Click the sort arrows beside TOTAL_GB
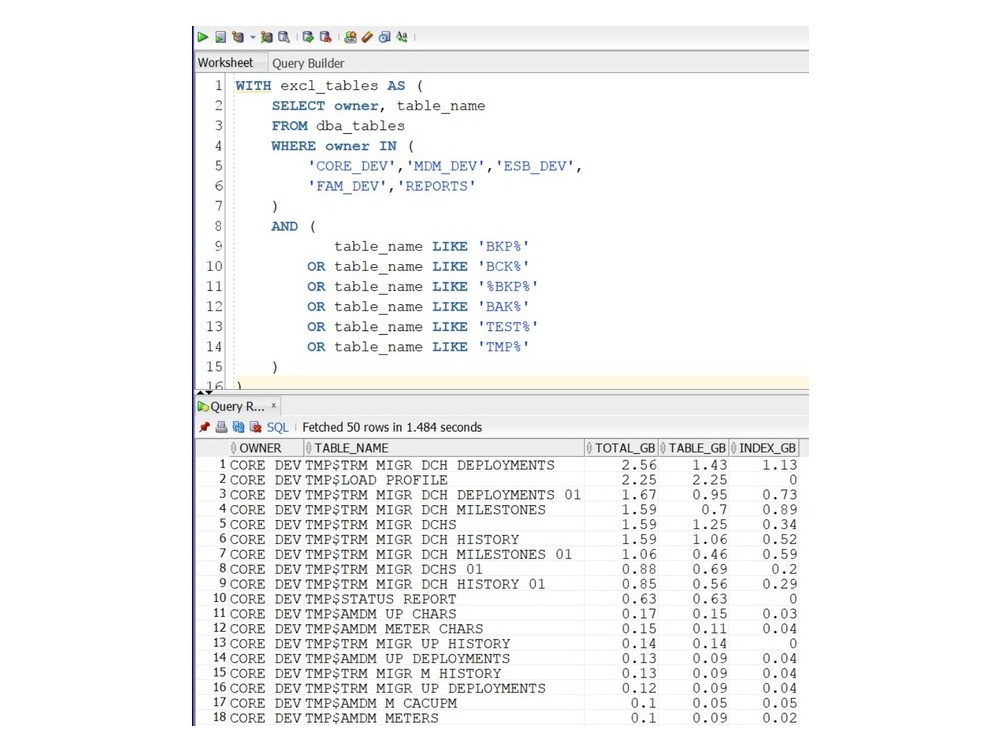Screen dimensions: 1000x750 [589, 448]
